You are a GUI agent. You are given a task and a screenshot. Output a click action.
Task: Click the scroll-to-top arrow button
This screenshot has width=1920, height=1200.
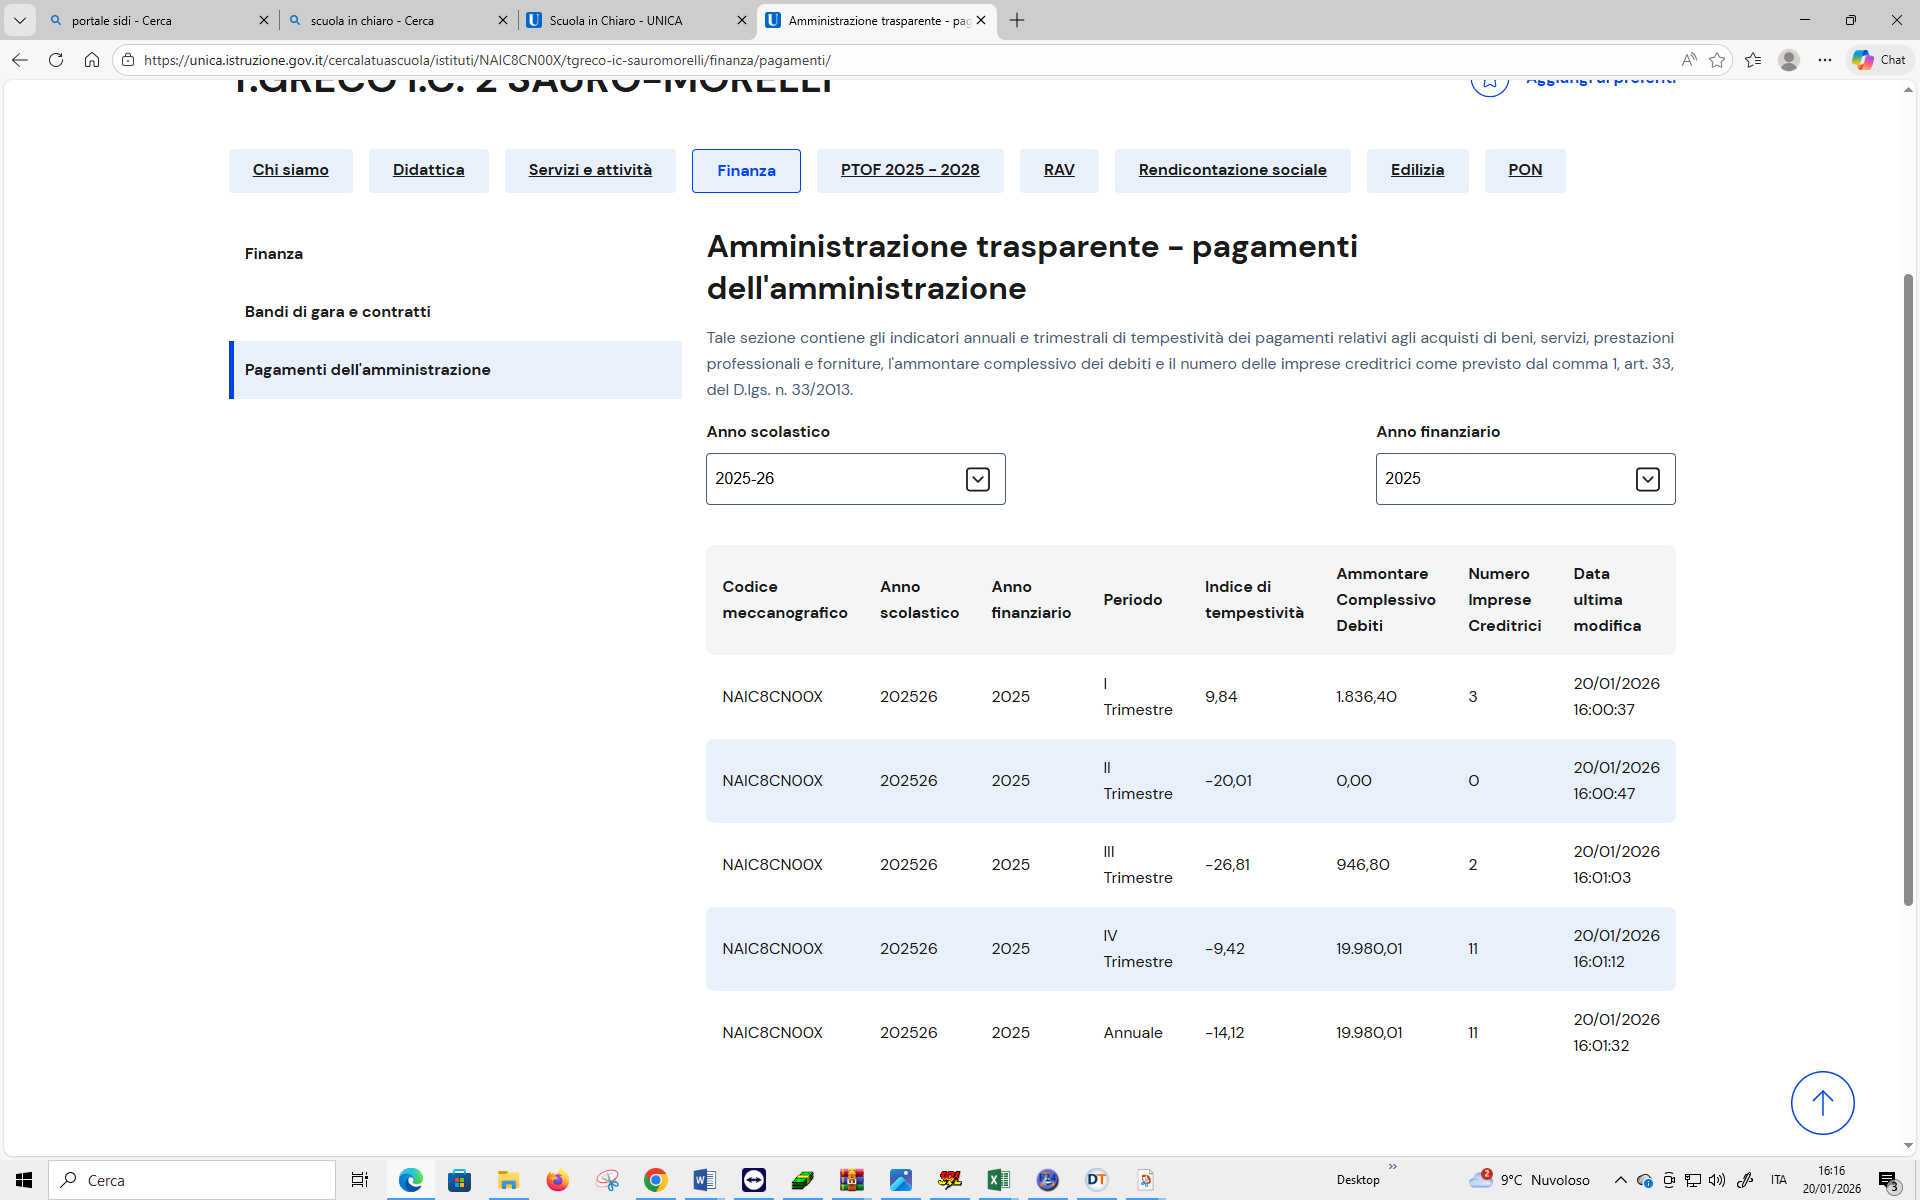point(1822,1103)
